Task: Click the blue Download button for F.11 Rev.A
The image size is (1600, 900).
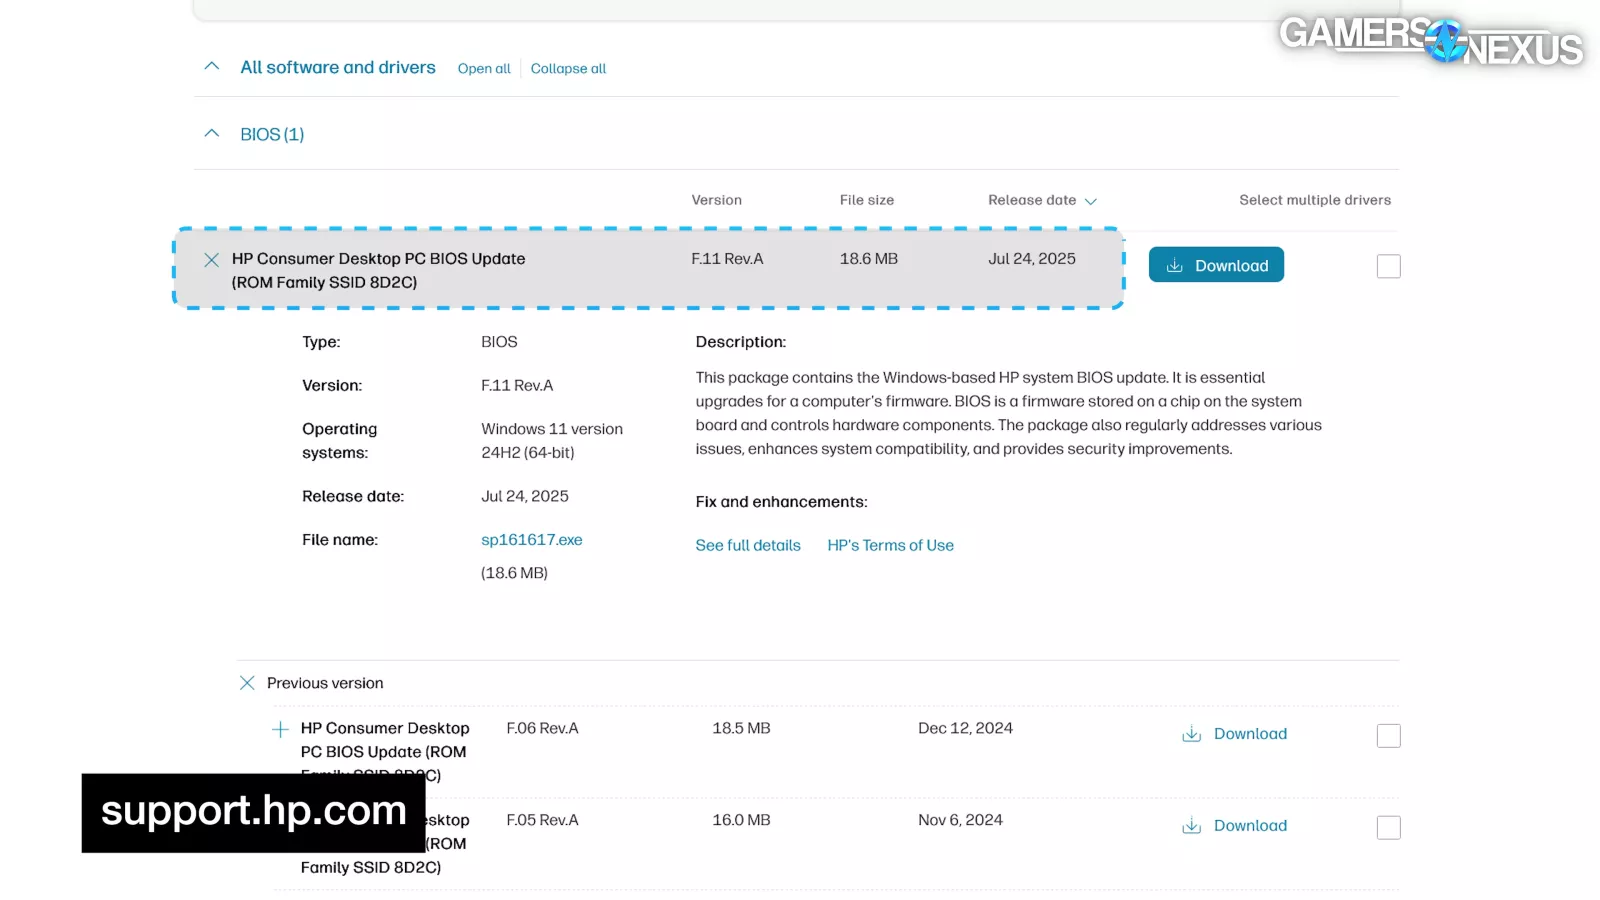Action: (1216, 265)
